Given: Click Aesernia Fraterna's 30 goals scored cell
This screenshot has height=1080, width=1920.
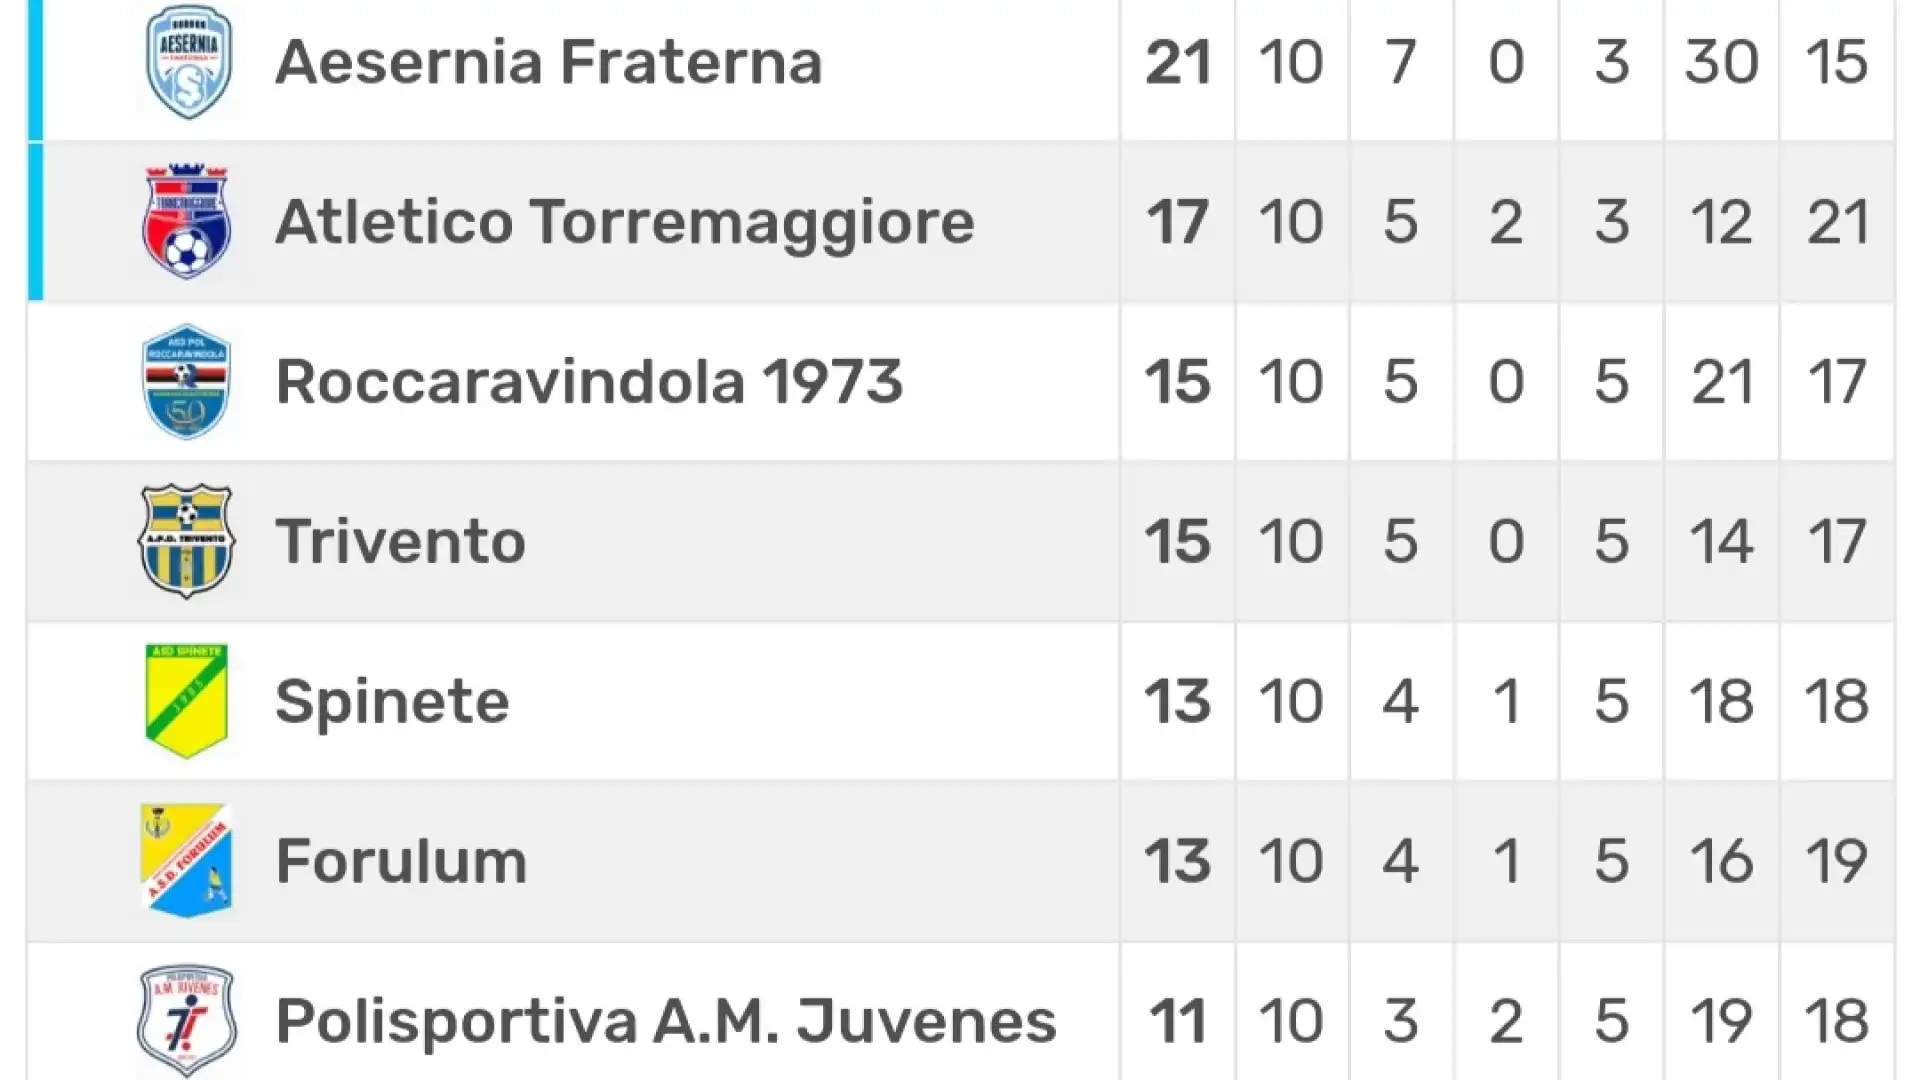Looking at the screenshot, I should pos(1722,62).
